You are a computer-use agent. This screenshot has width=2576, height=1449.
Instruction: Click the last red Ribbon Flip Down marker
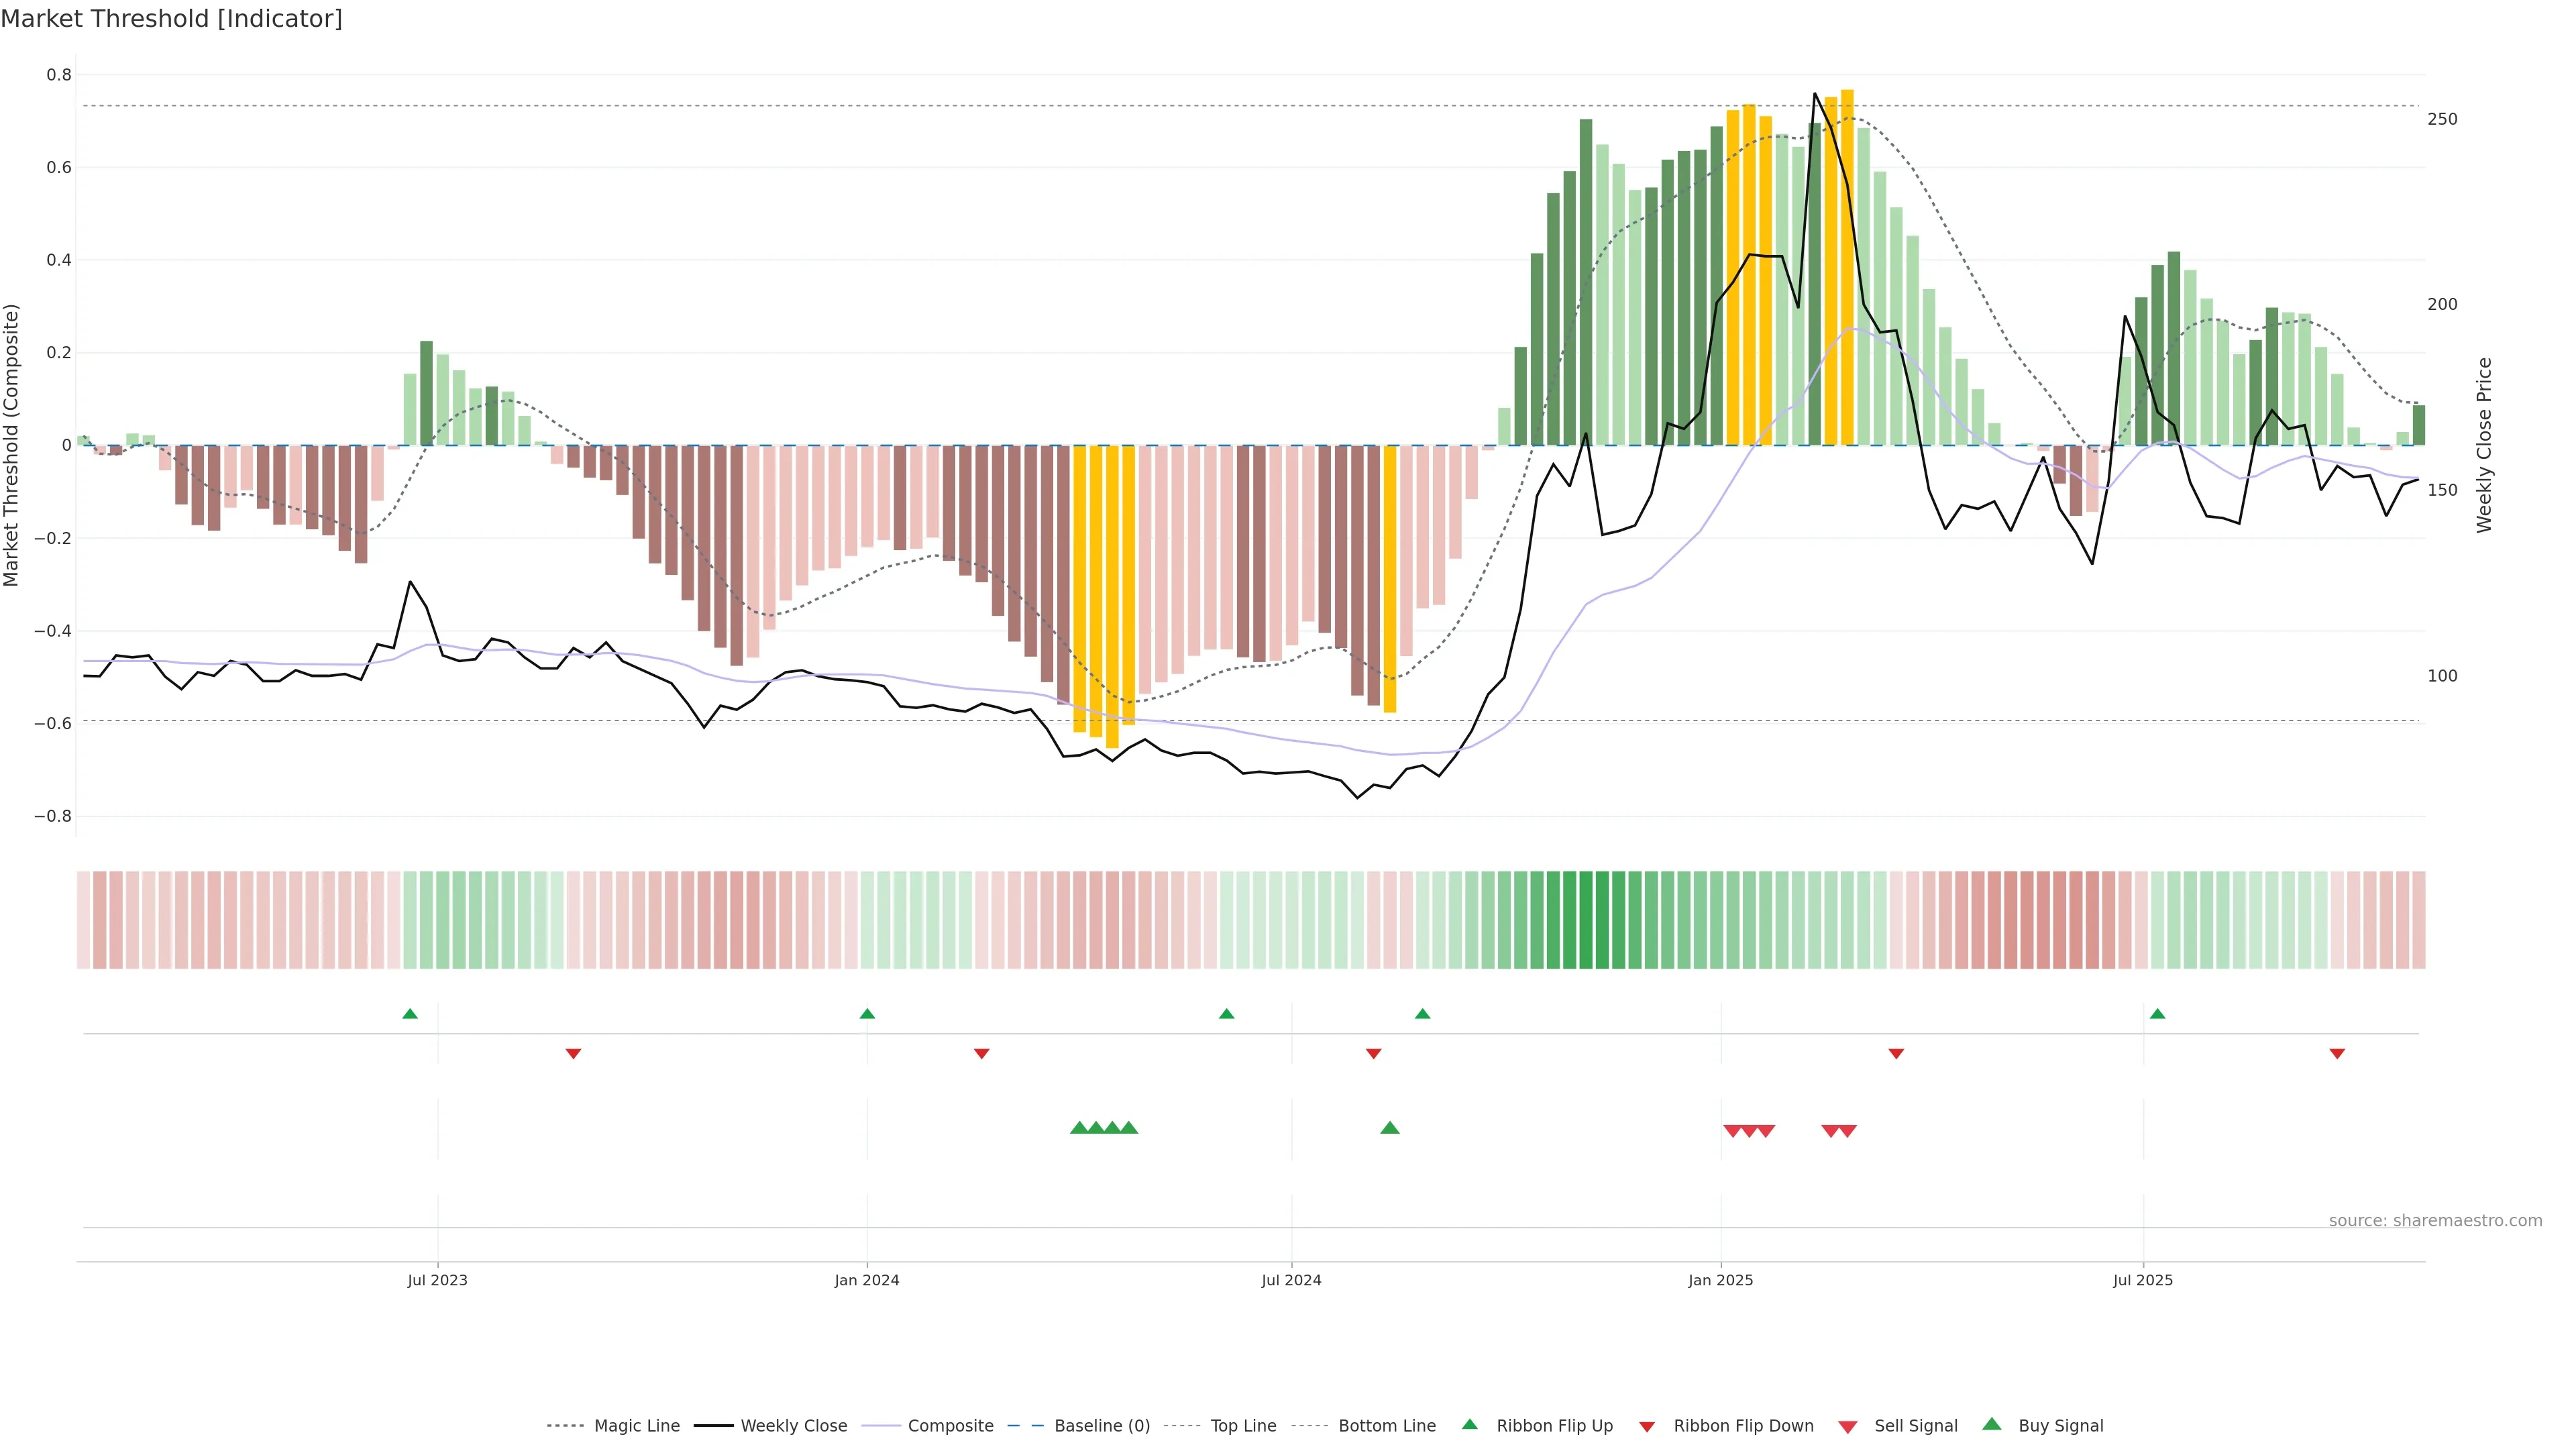(2337, 1053)
